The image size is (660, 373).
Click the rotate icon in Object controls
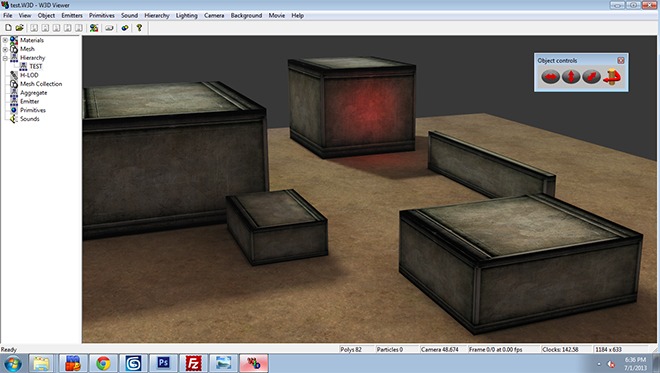tap(612, 77)
